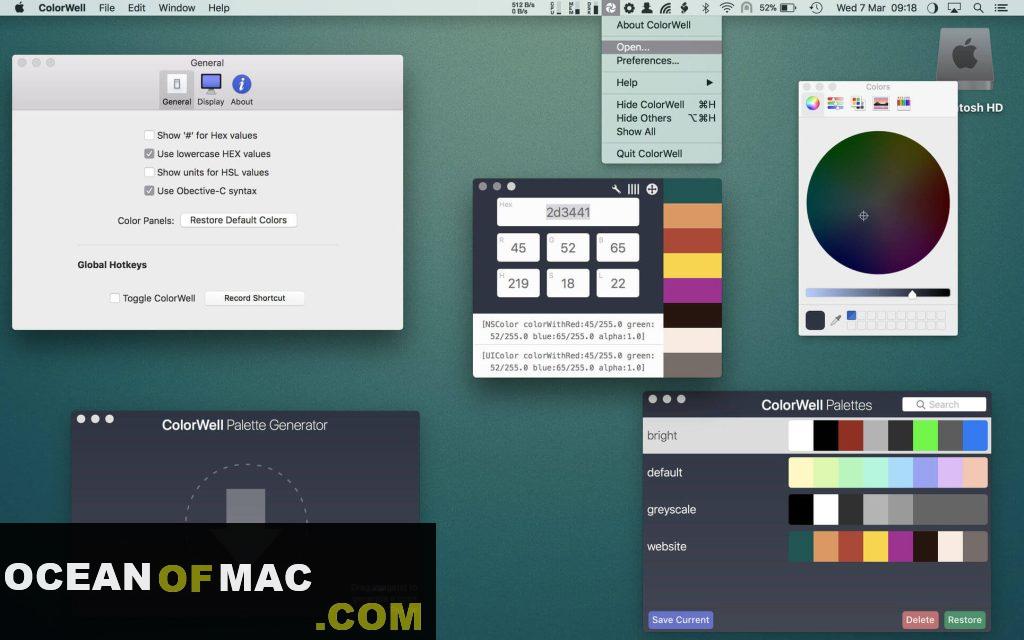Viewport: 1024px width, 640px height.
Task: Open the File menu
Action: (106, 8)
